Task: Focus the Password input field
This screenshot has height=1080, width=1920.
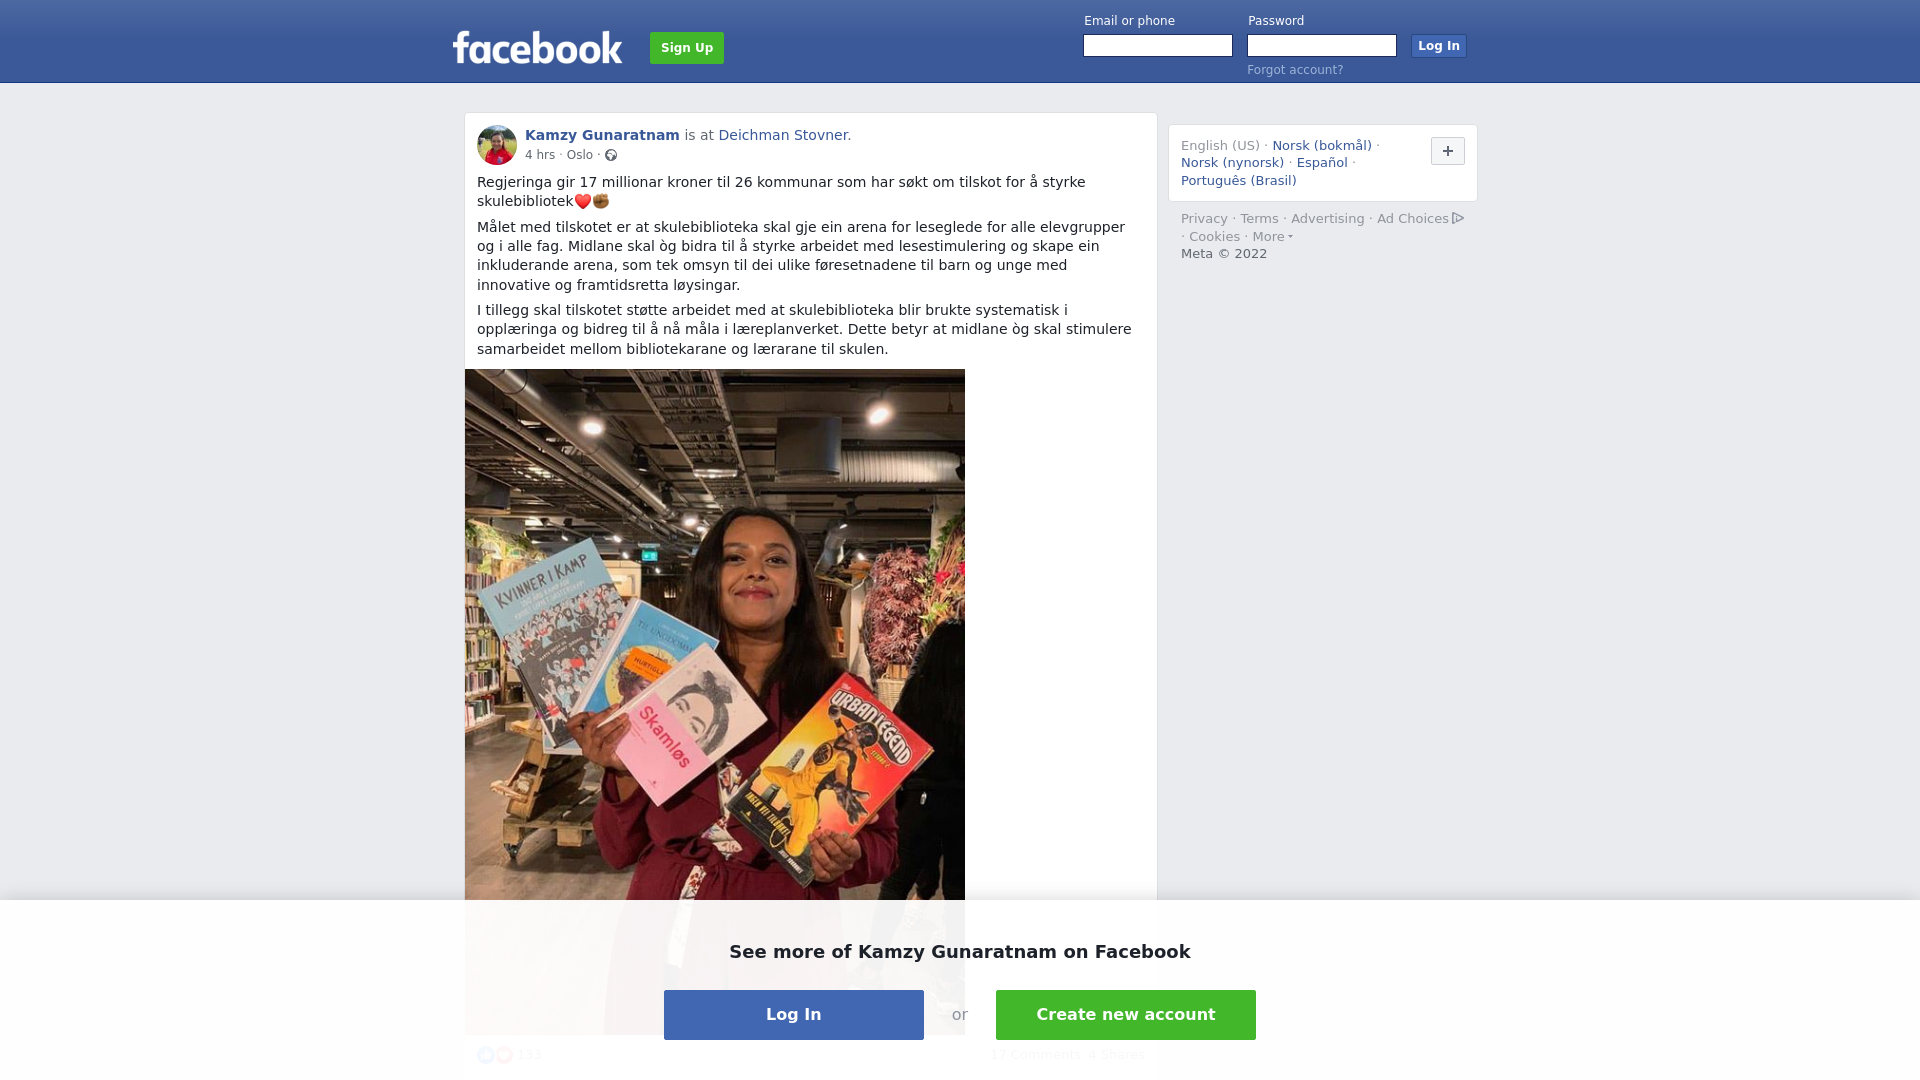Action: (x=1322, y=46)
